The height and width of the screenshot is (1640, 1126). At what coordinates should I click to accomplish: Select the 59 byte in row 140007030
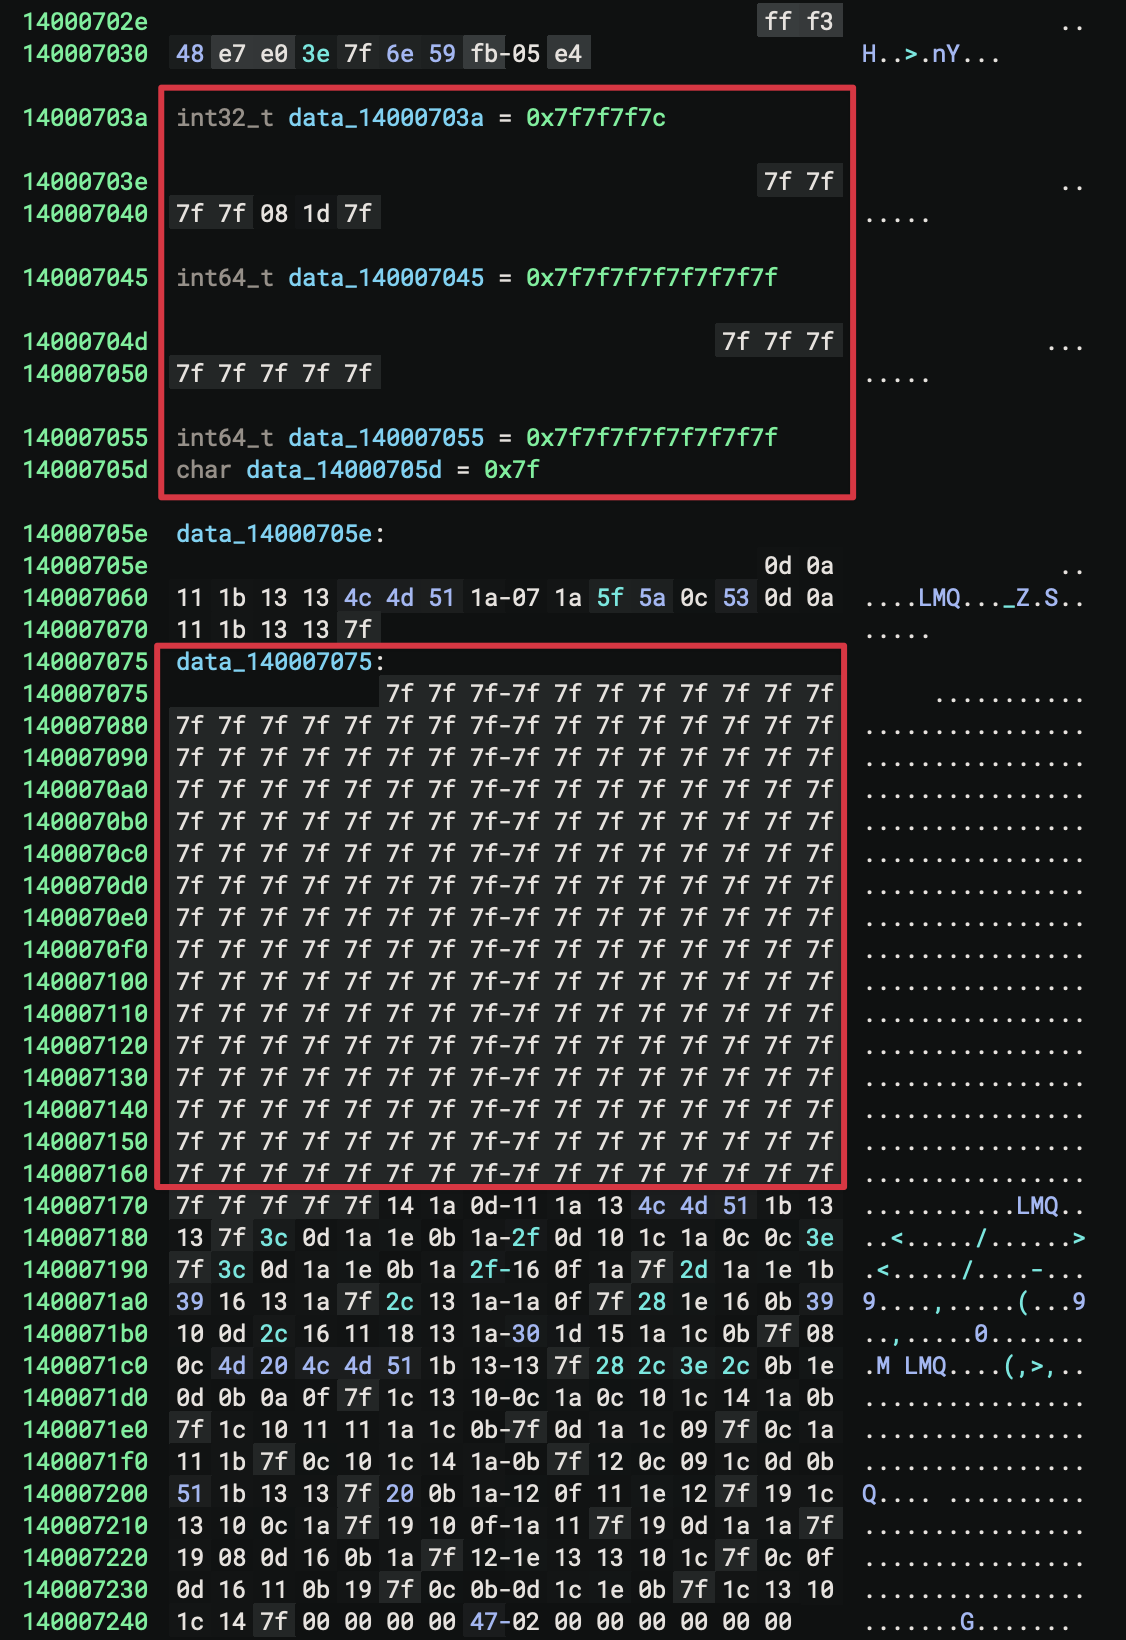(x=442, y=53)
